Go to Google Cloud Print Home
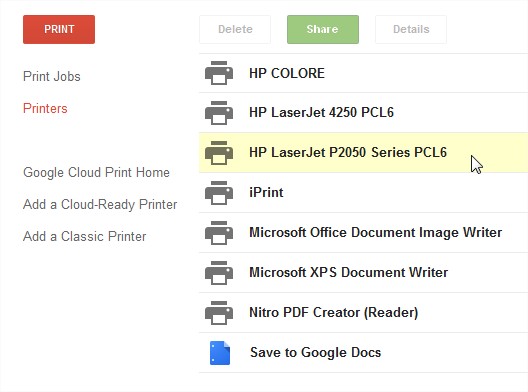Screen dimensions: 528x392 click(x=96, y=172)
